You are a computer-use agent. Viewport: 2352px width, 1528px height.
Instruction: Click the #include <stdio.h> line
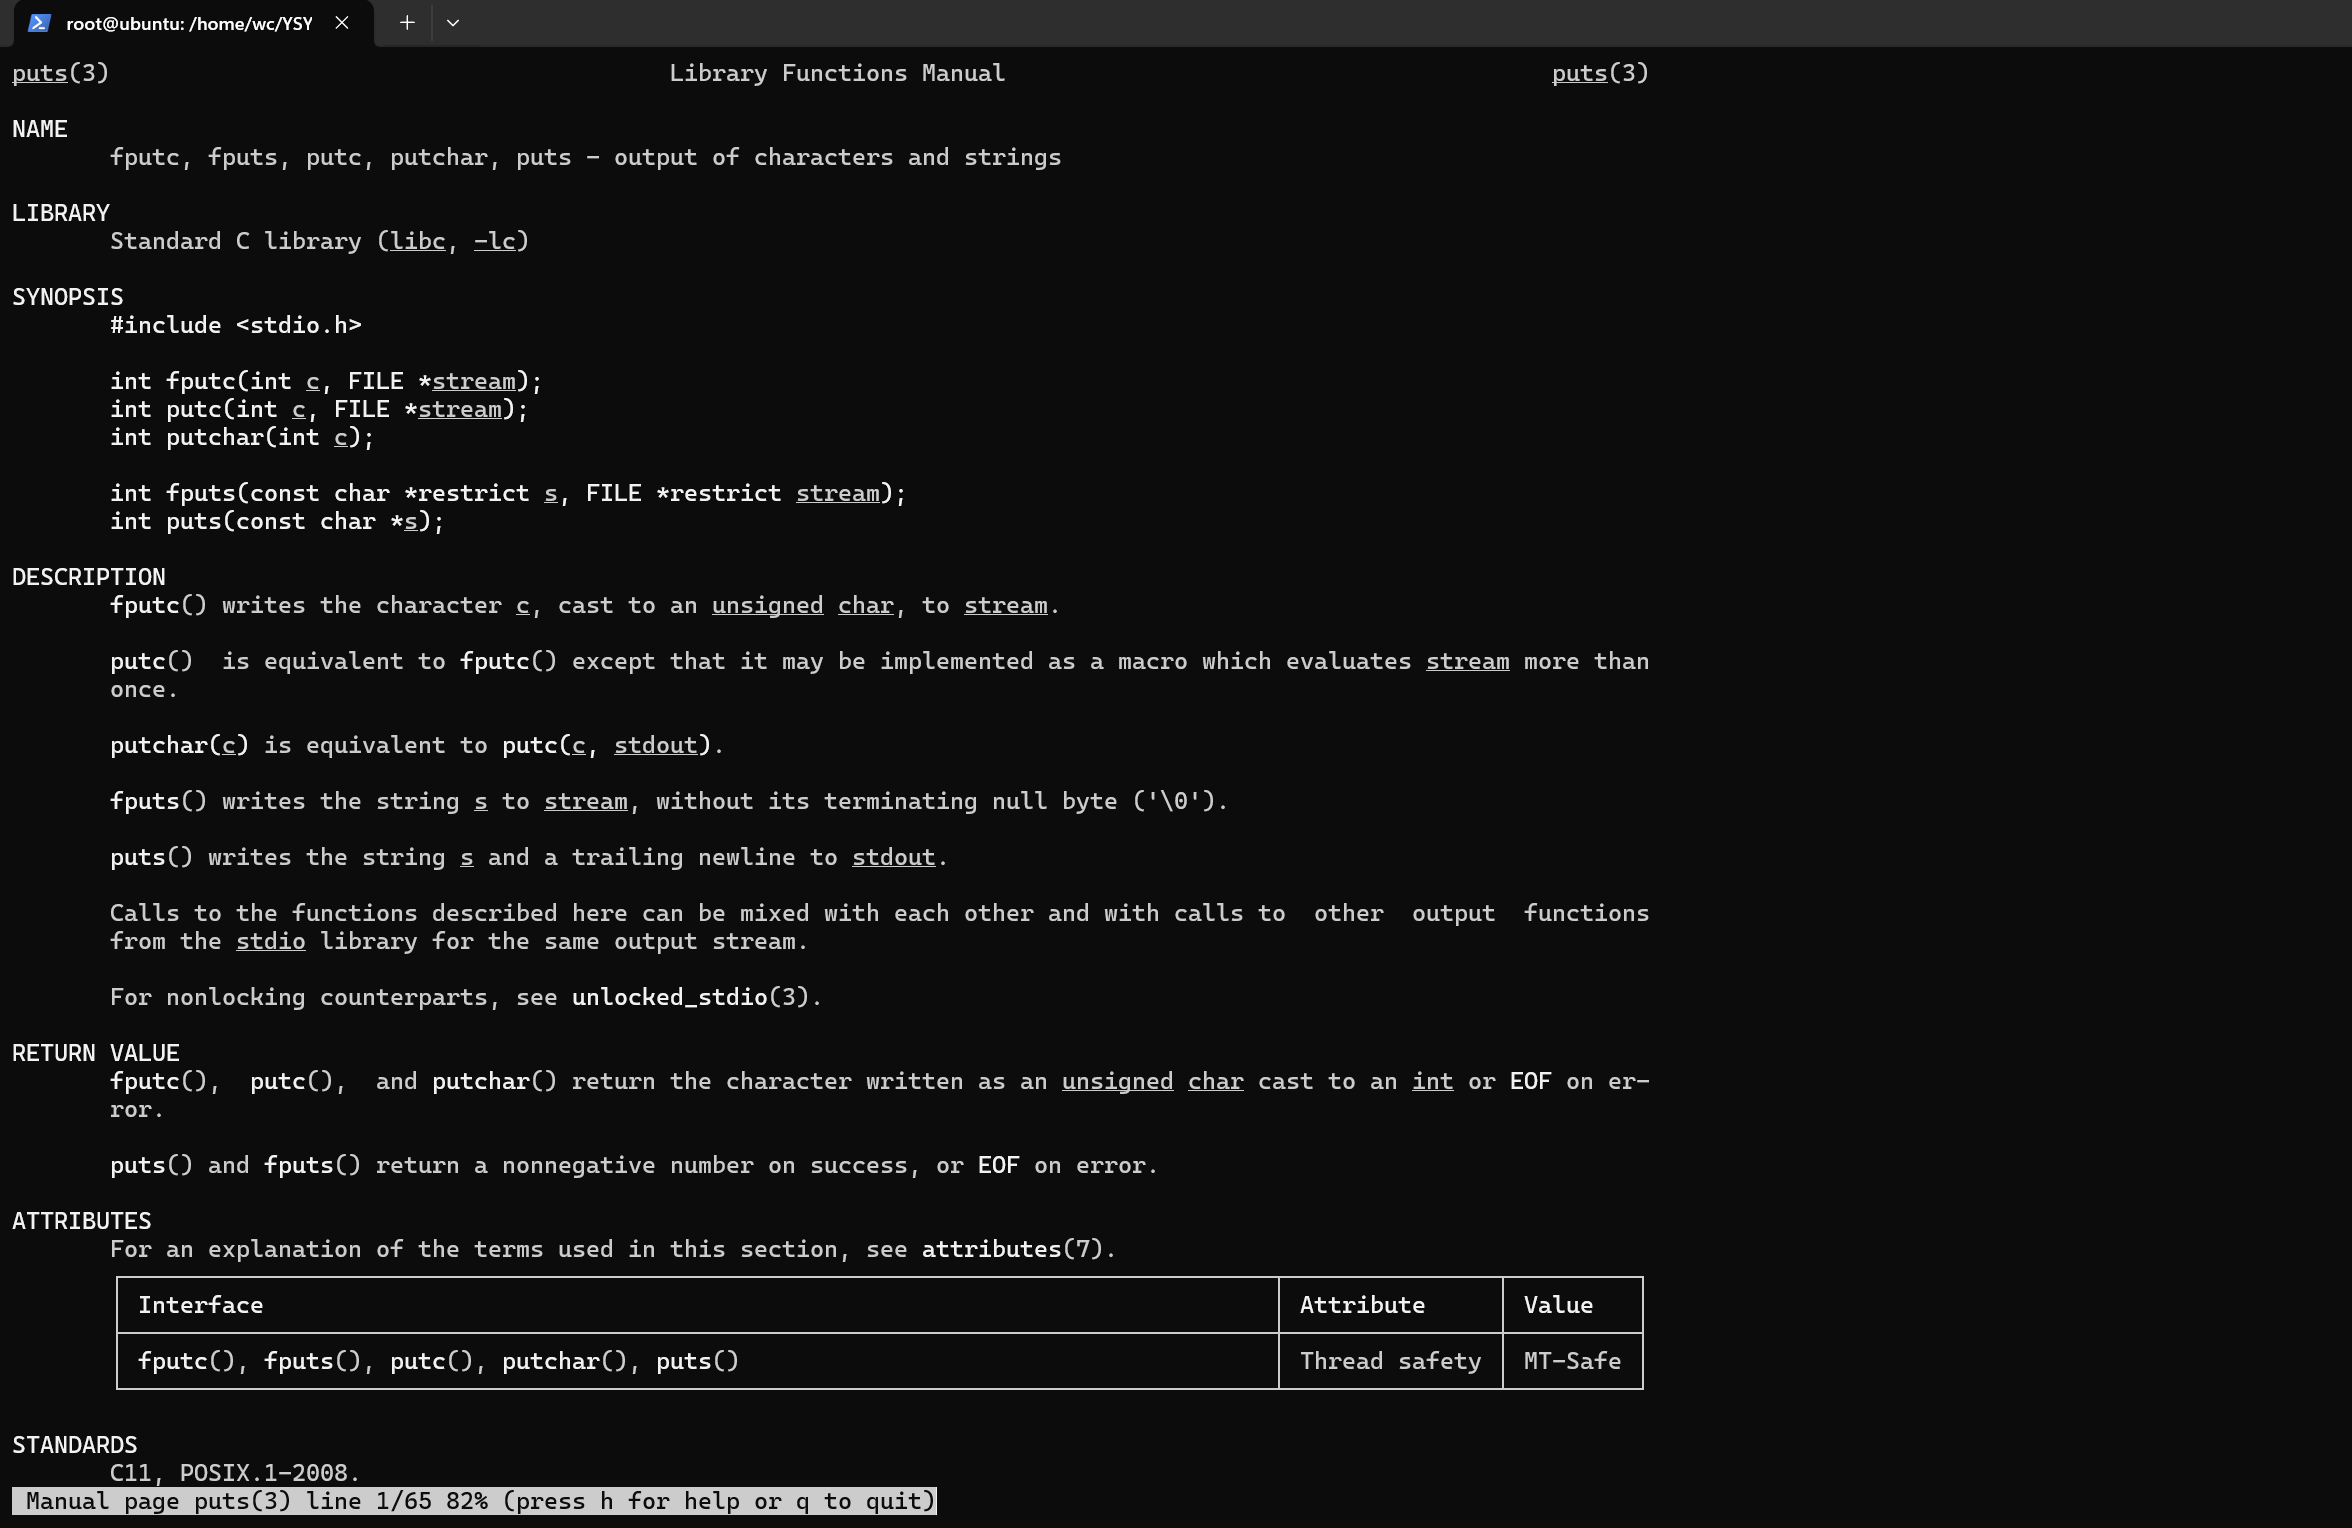coord(236,325)
